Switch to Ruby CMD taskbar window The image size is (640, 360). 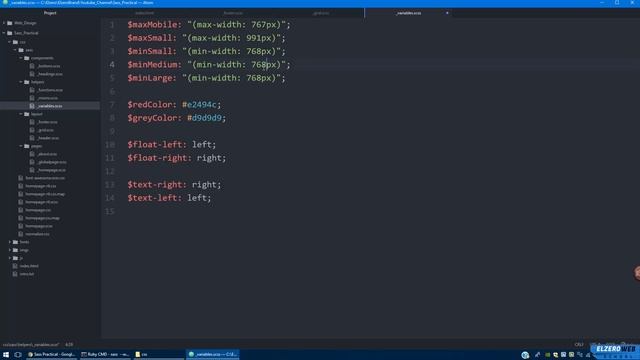click(x=105, y=355)
